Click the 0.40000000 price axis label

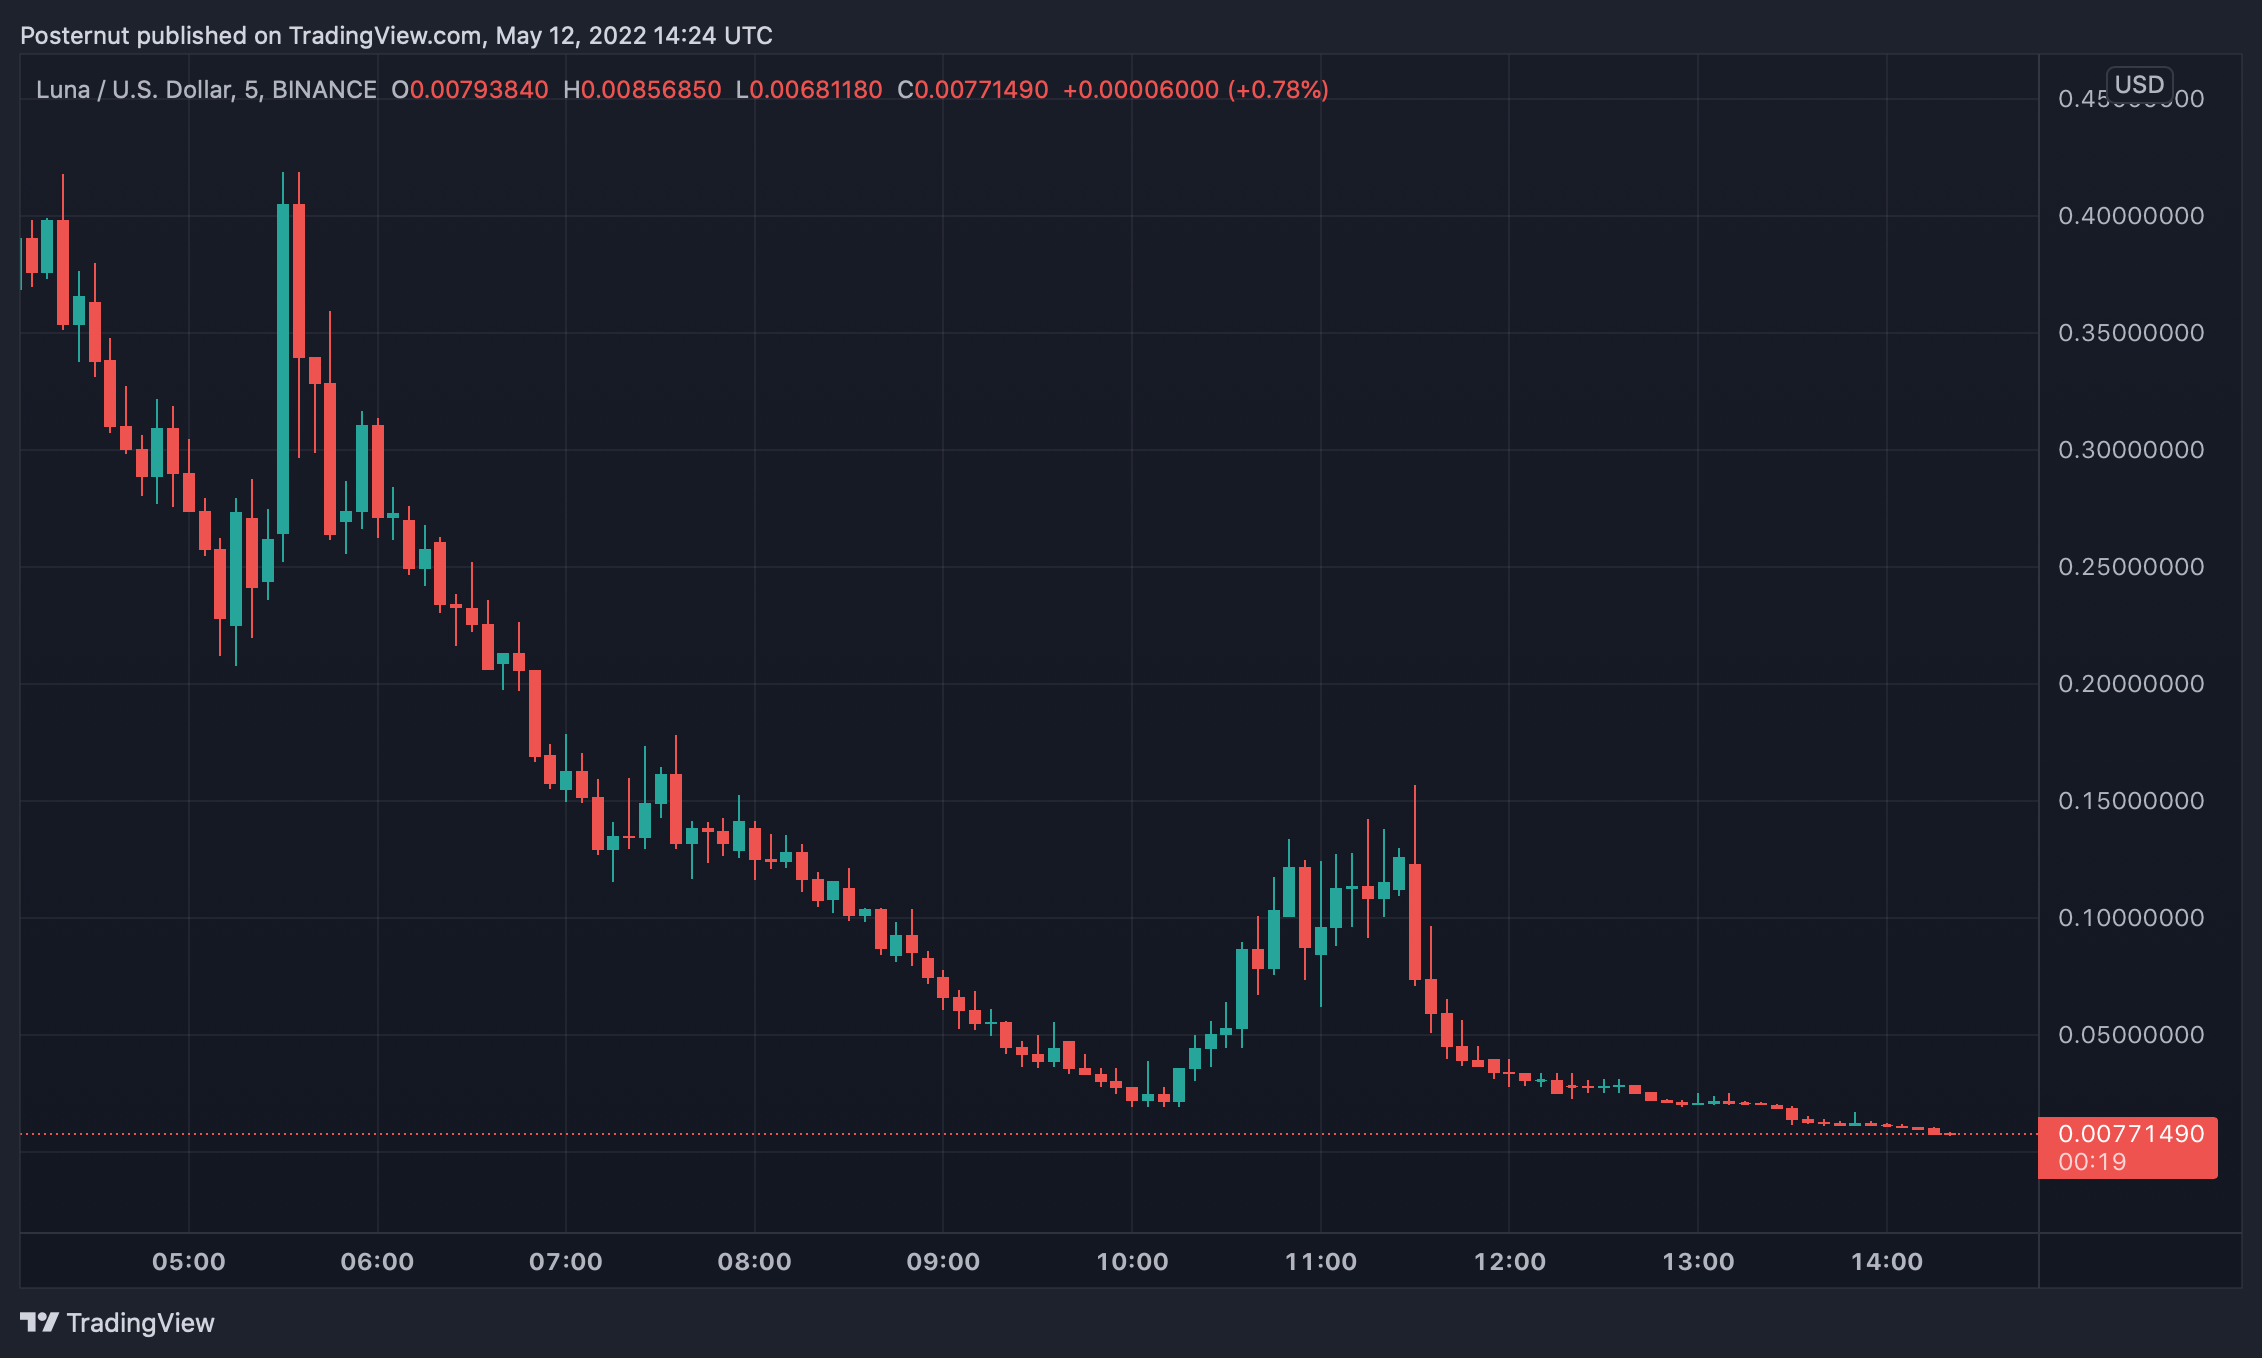(2131, 215)
